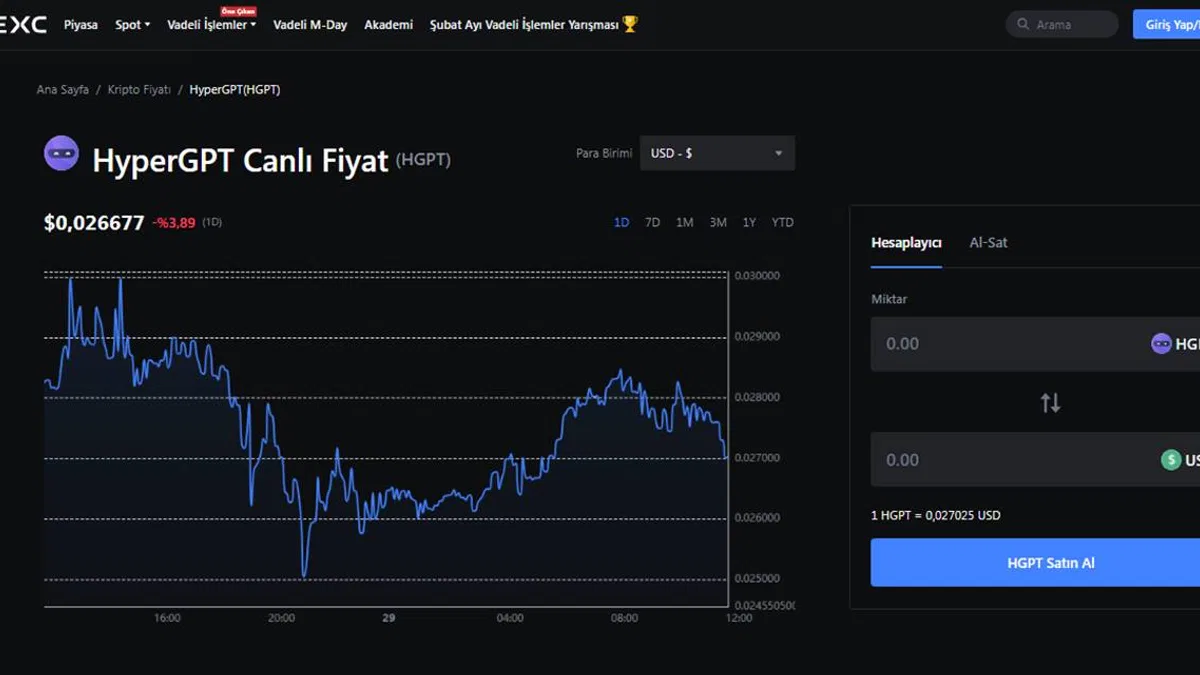Open Vadeli M-Day page
Viewport: 1200px width, 675px height.
[x=310, y=25]
